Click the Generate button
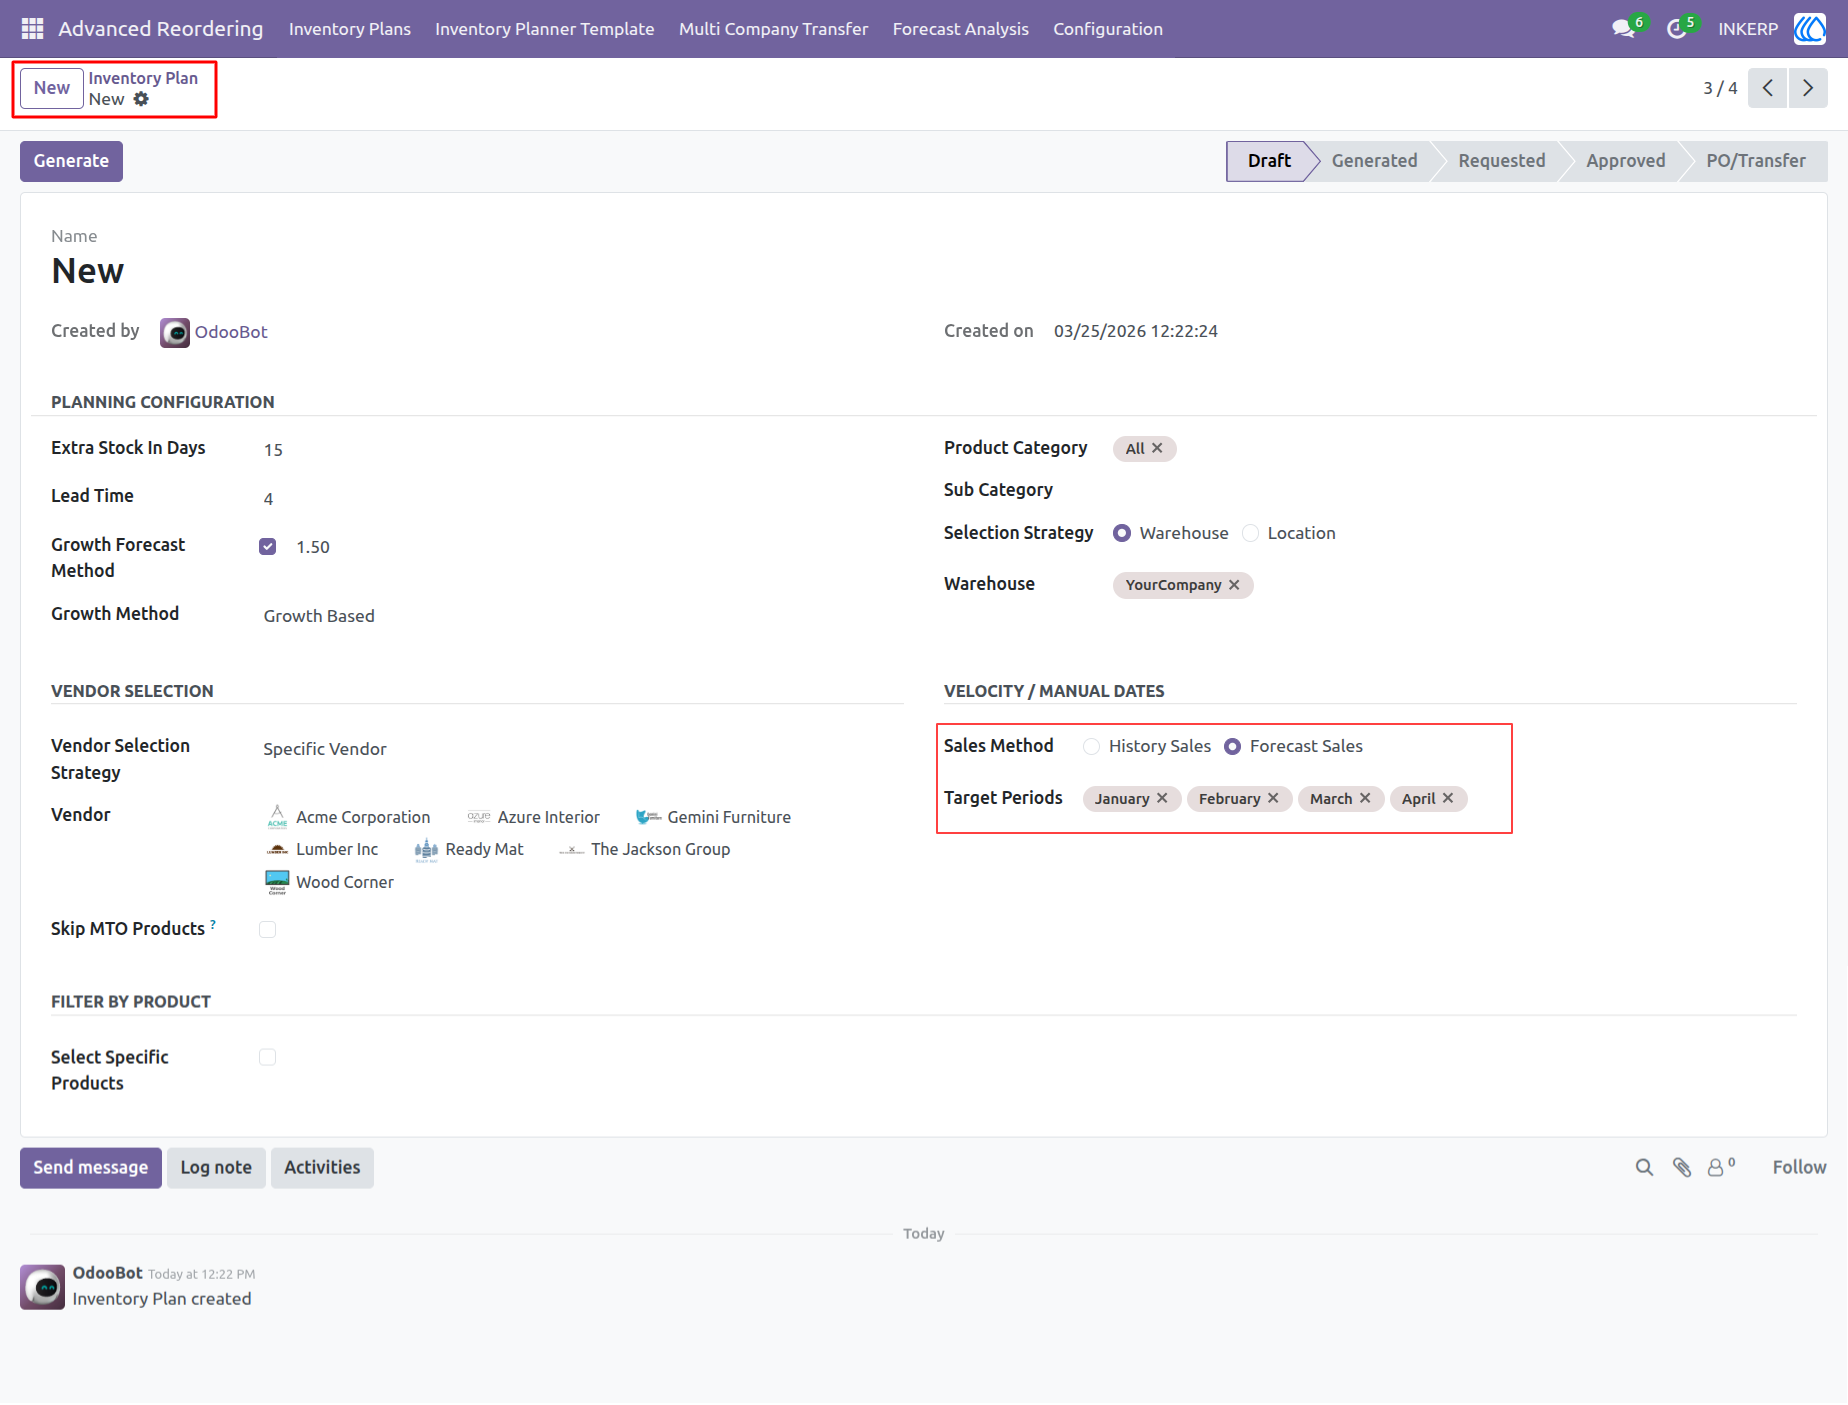This screenshot has width=1848, height=1405. [71, 161]
